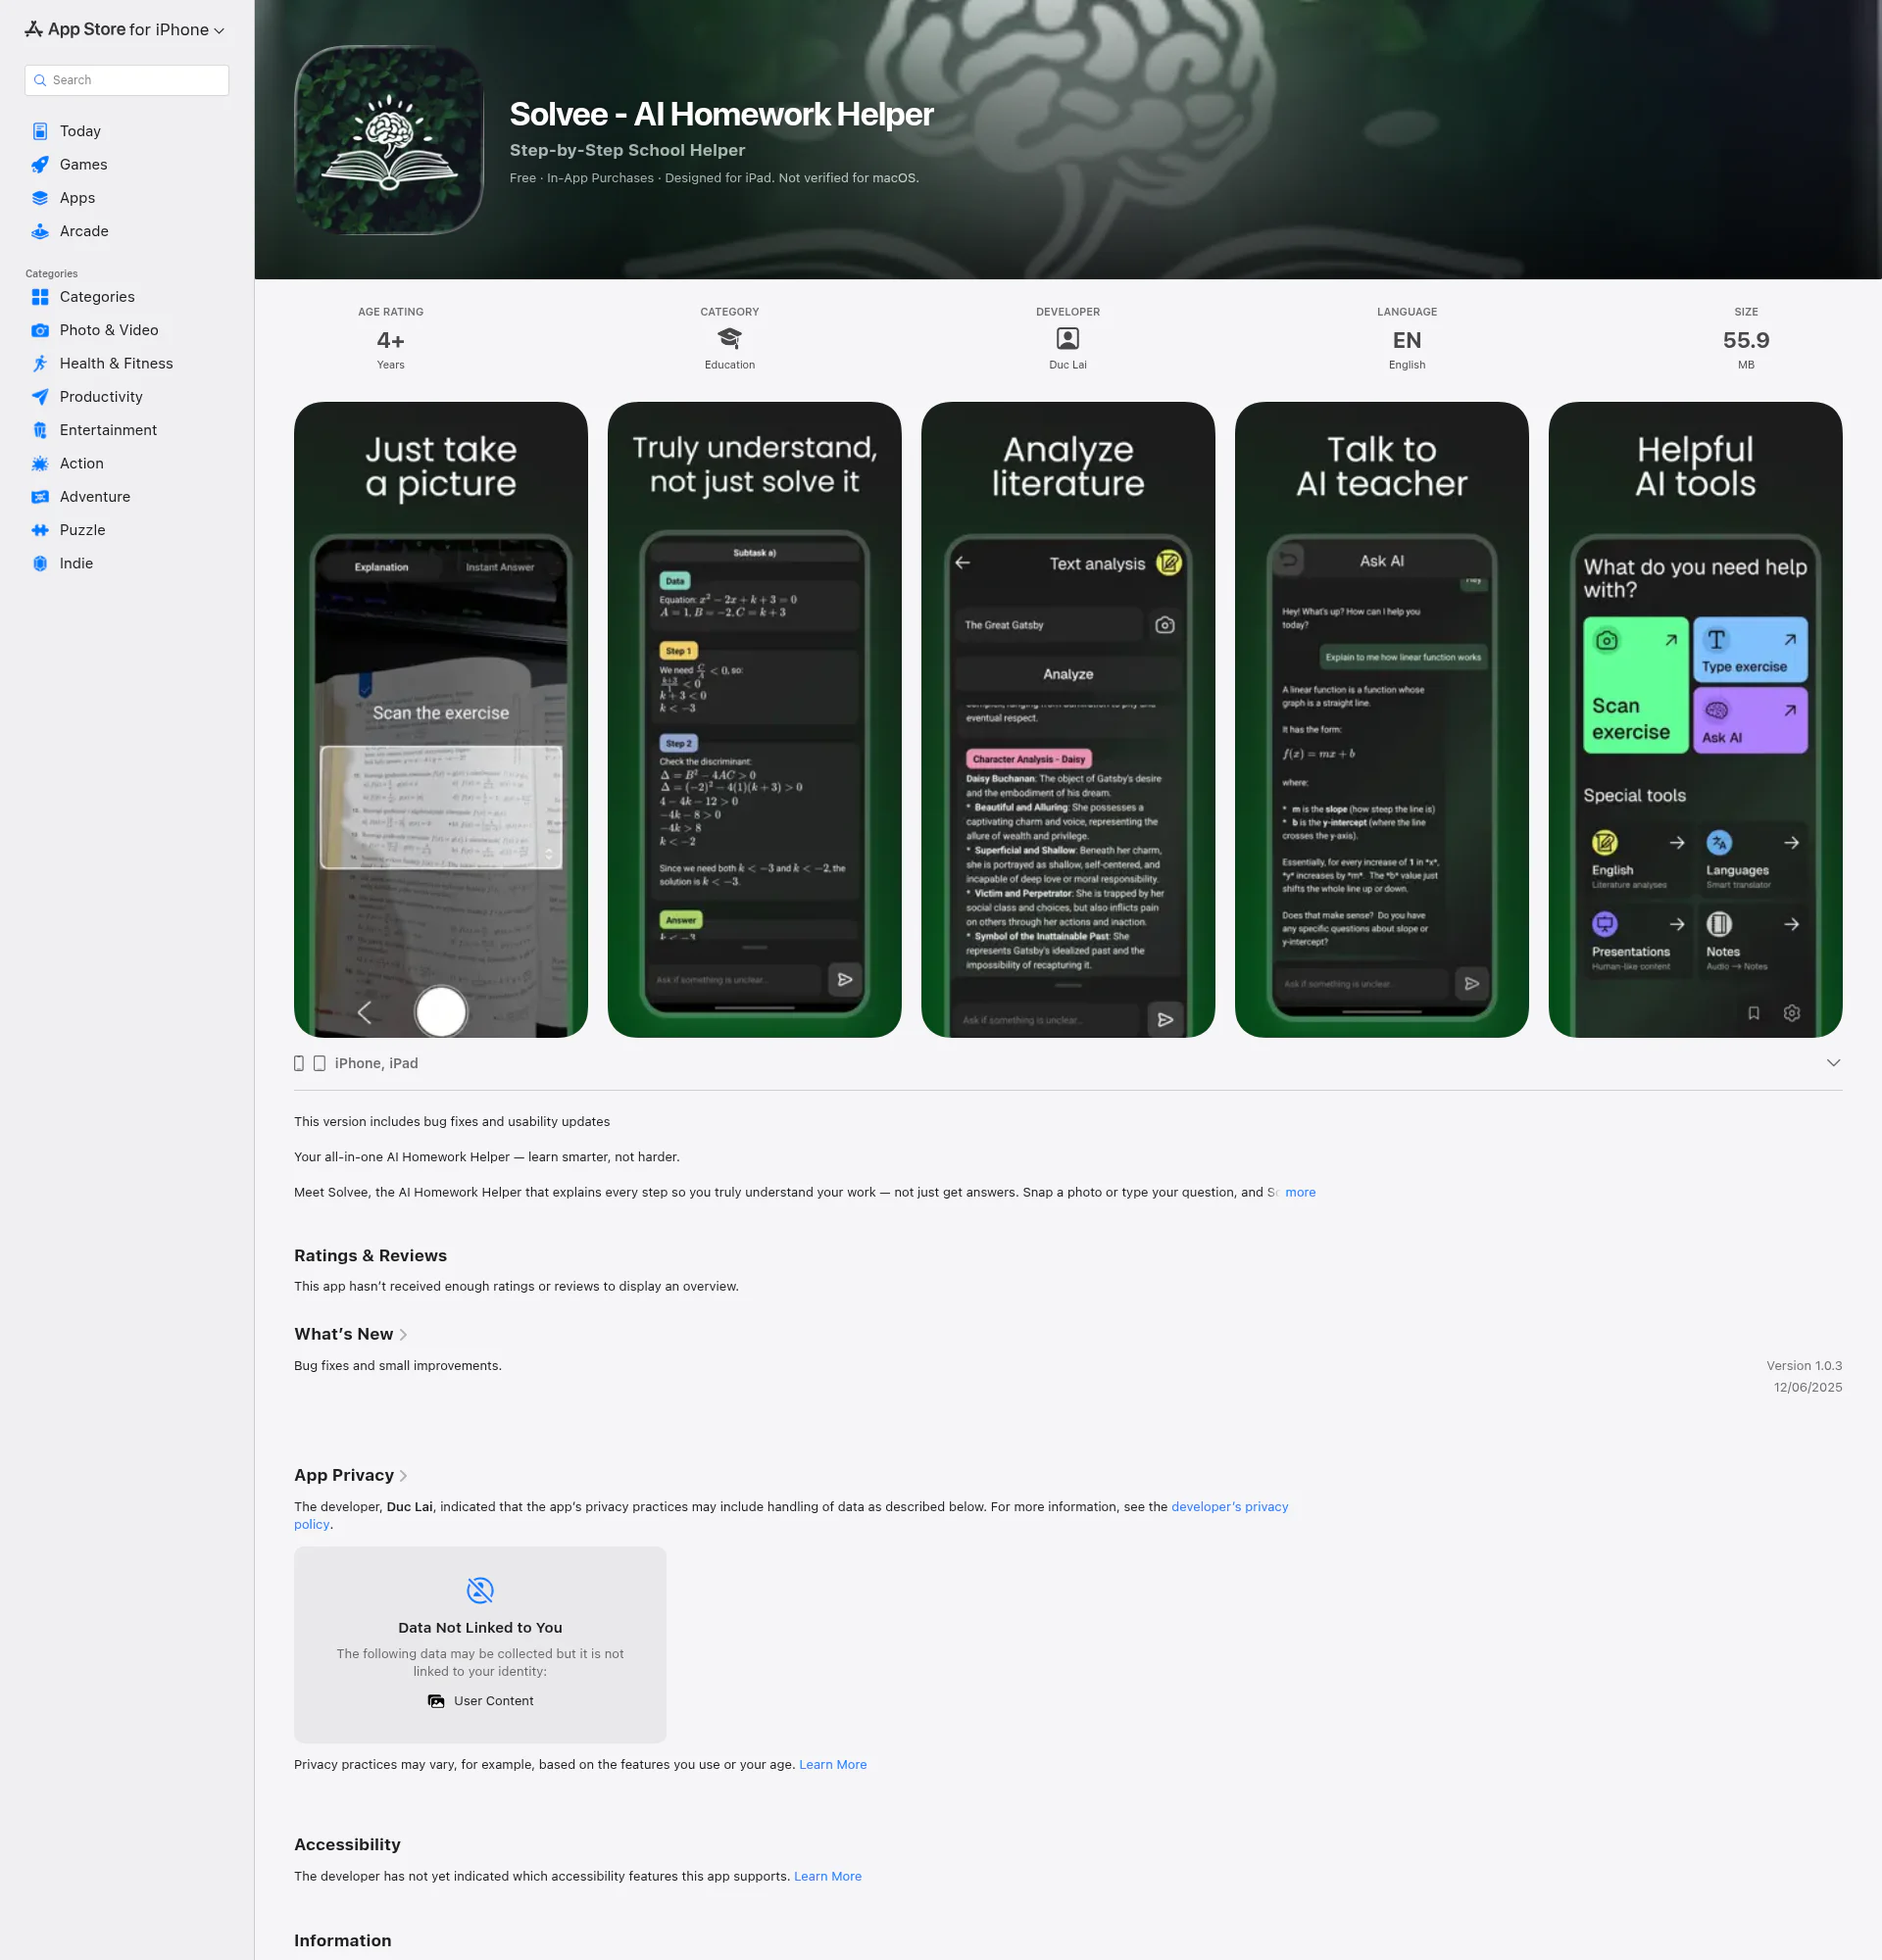The width and height of the screenshot is (1882, 1960).
Task: Click Learn More under Accessibility
Action: 828,1877
